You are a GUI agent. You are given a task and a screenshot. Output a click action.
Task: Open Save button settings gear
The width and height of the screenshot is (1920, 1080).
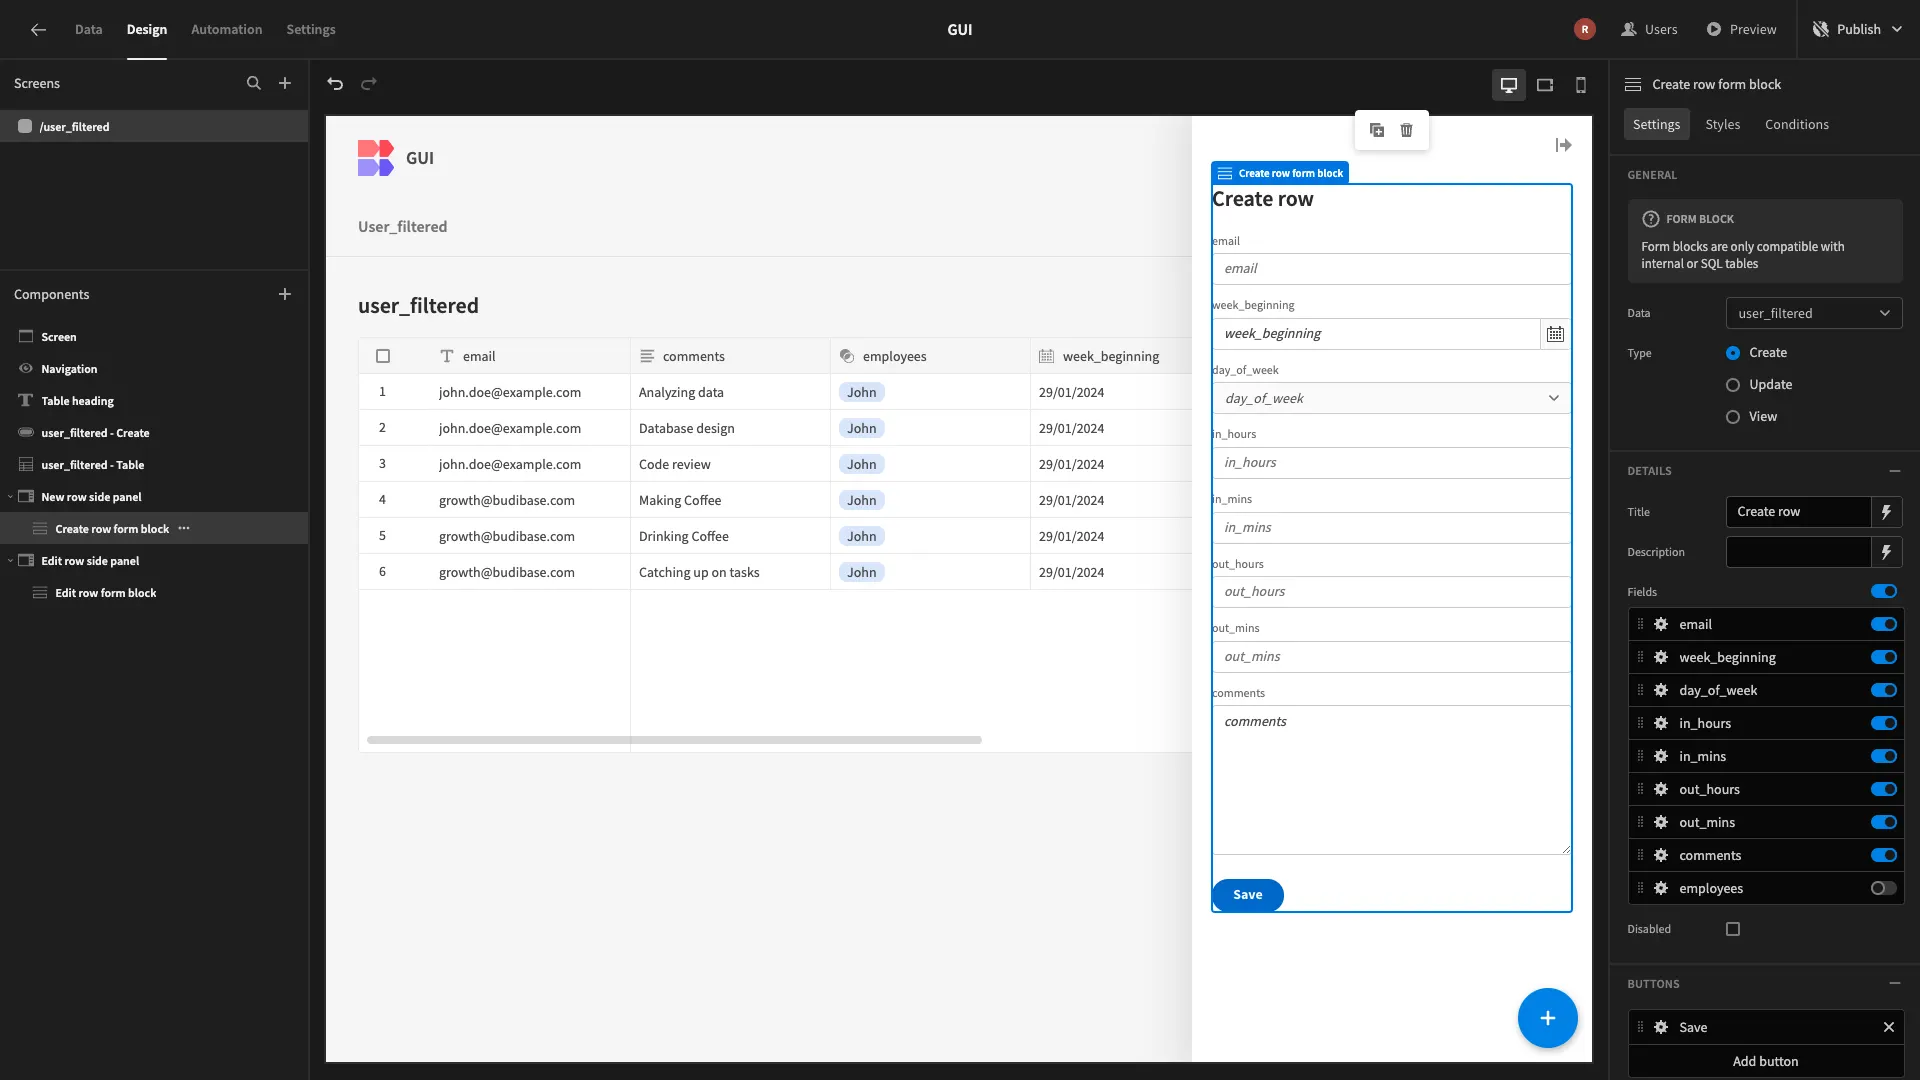[x=1661, y=1027]
